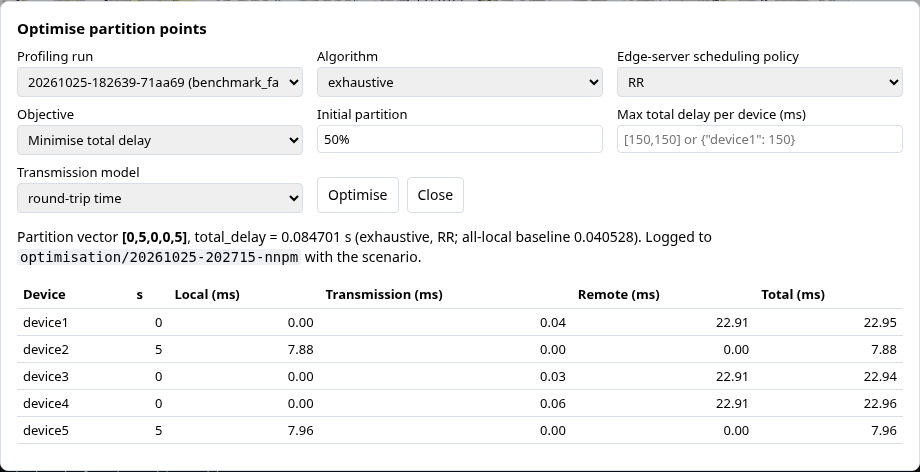The image size is (920, 472).
Task: Click the Profiling run label
Action: 55,56
